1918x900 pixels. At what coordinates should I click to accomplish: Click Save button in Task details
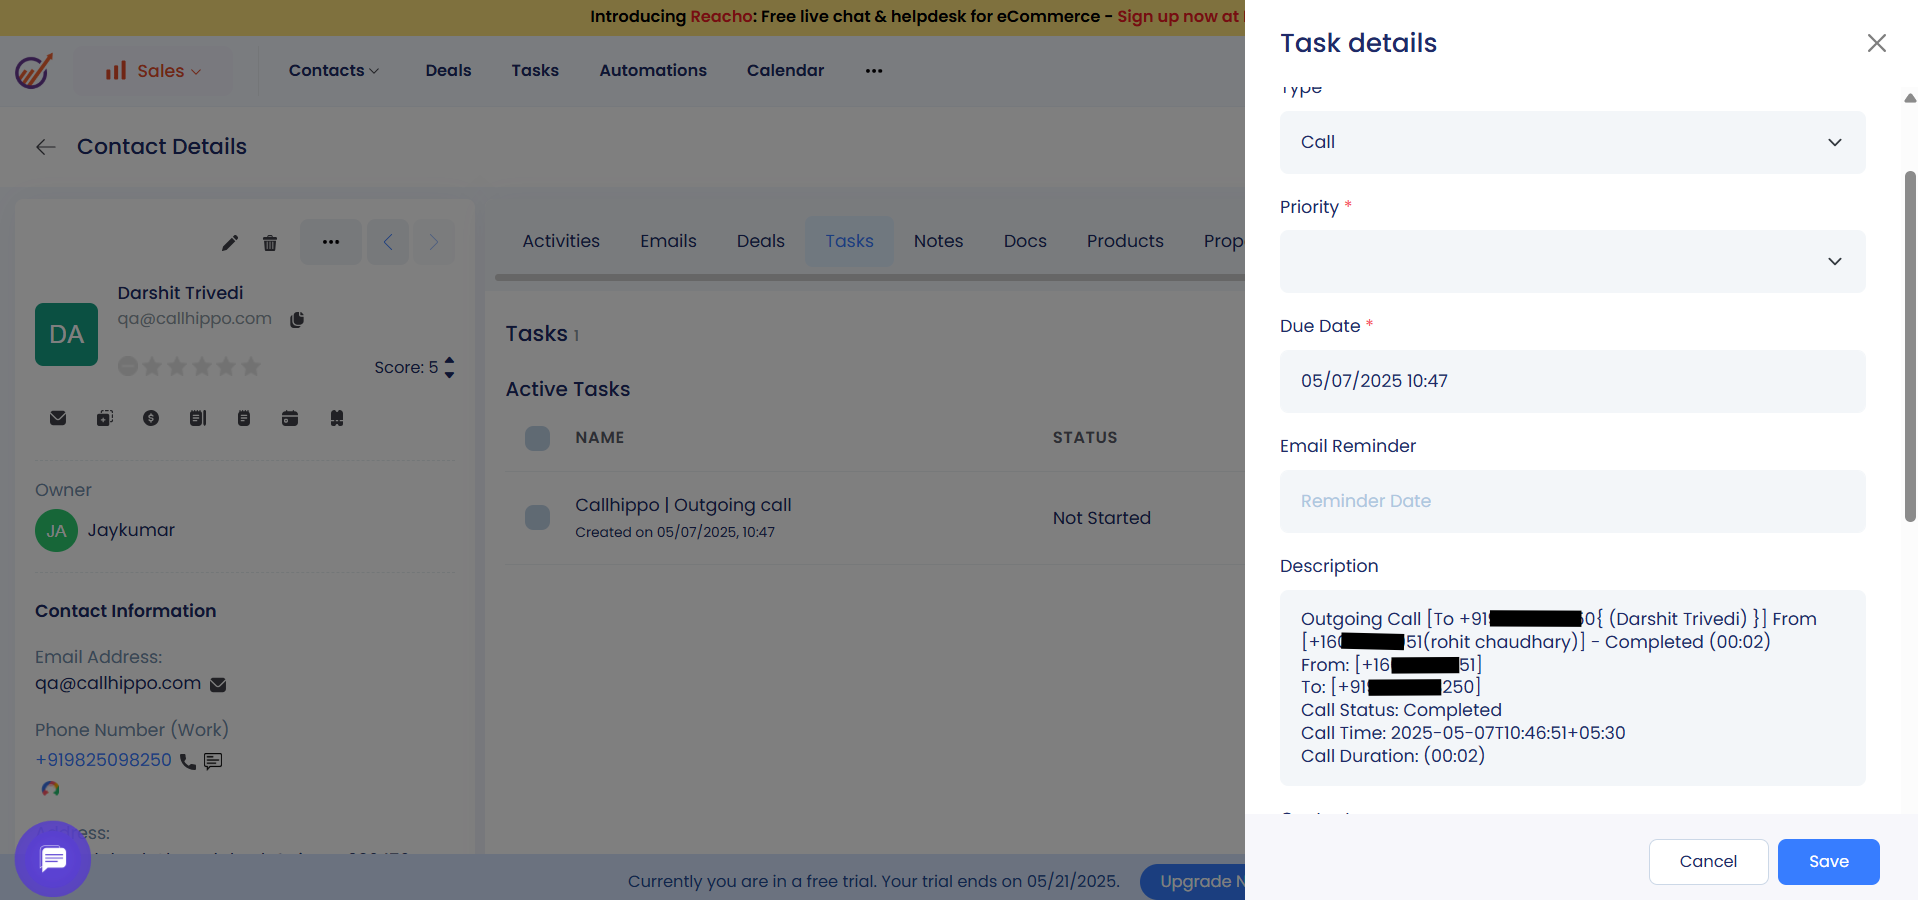pos(1828,862)
